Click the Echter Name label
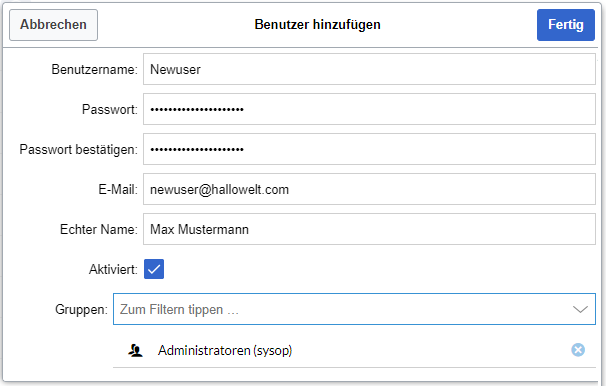Viewport: 606px width, 386px height. [x=99, y=230]
